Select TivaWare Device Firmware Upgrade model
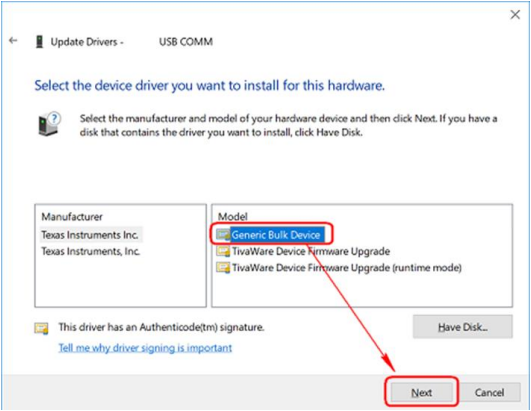The image size is (531, 411). coord(311,251)
